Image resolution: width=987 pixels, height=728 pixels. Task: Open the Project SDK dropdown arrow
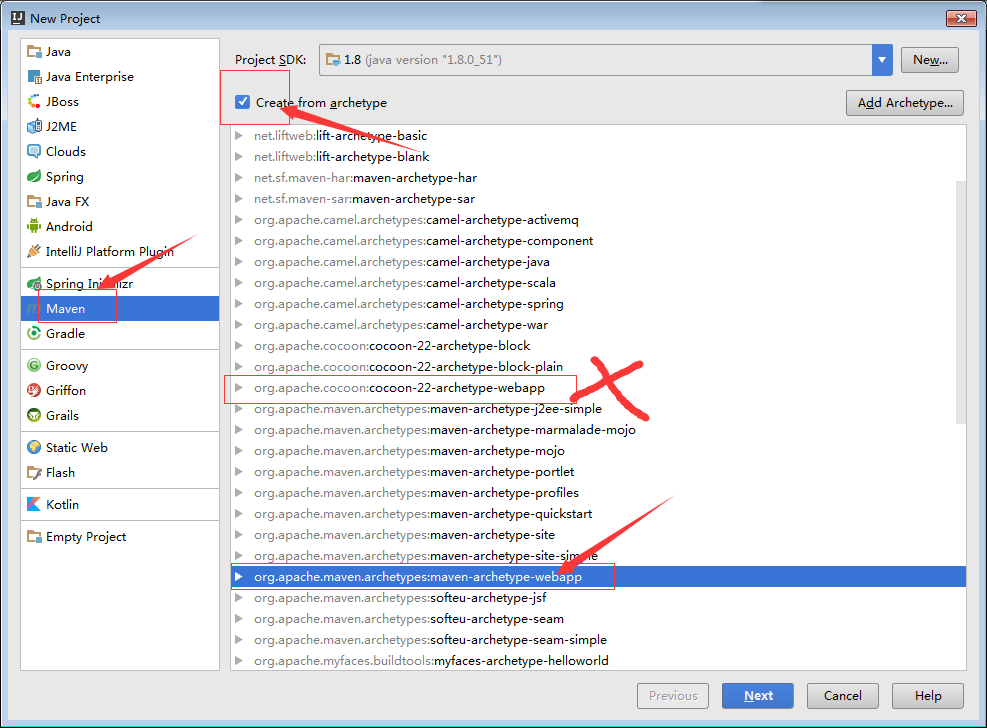click(882, 60)
